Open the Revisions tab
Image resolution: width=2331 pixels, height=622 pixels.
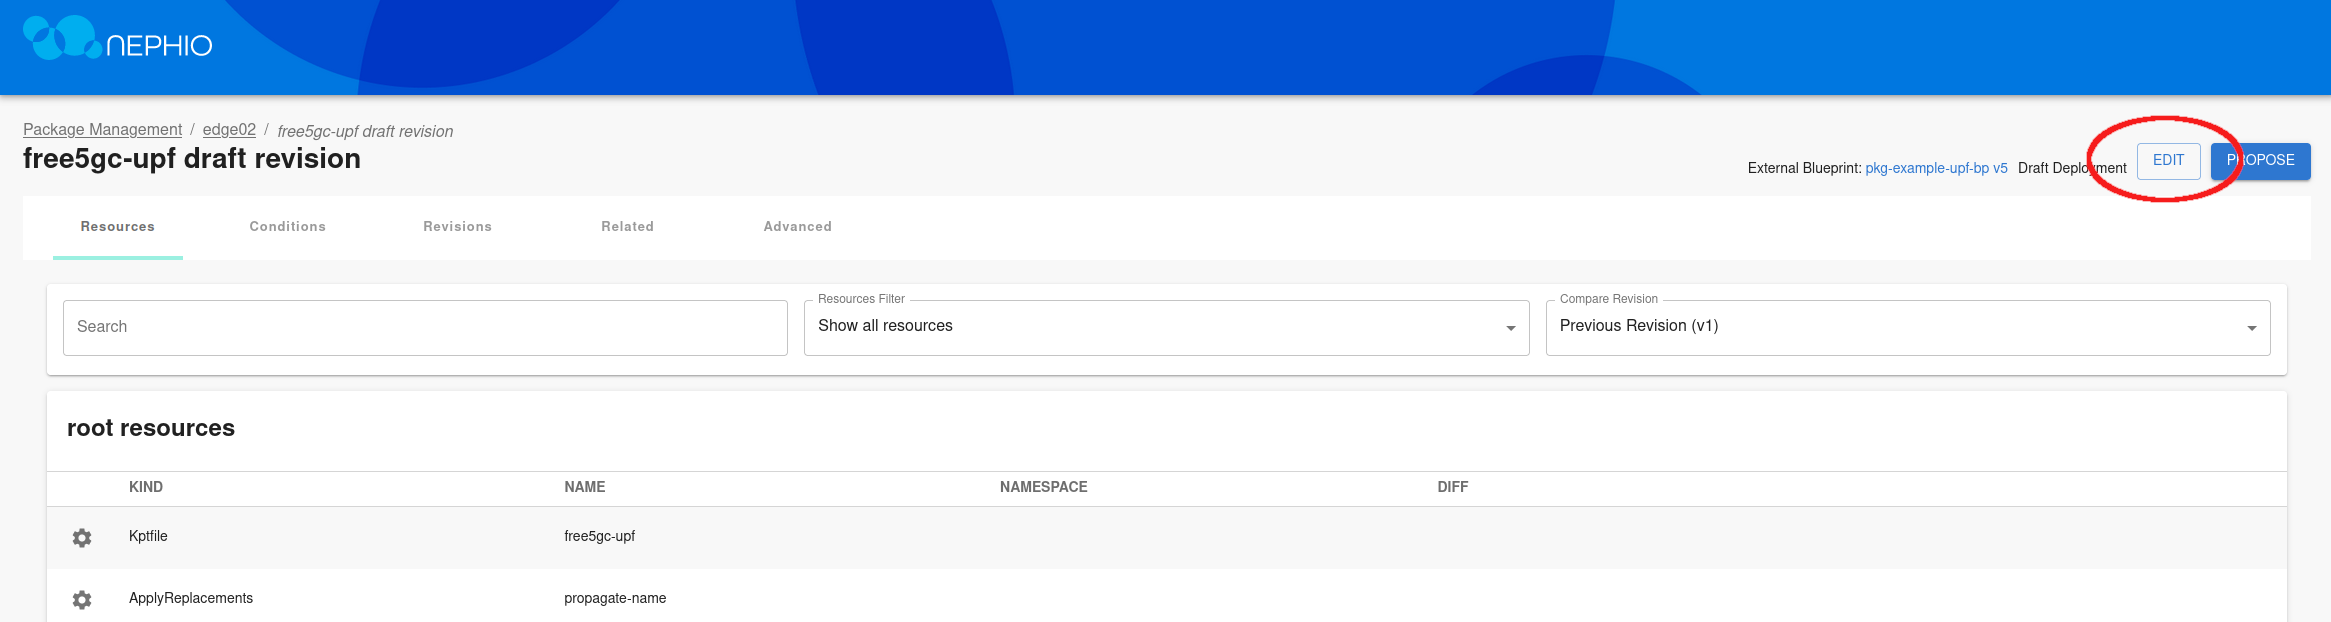(458, 227)
